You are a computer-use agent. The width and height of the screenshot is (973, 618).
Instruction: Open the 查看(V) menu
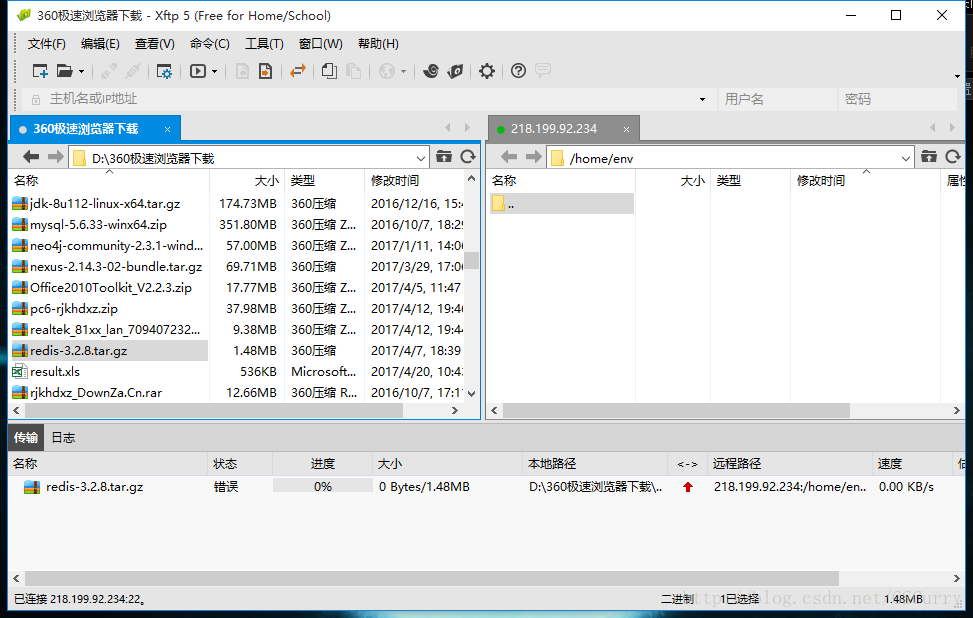tap(155, 44)
